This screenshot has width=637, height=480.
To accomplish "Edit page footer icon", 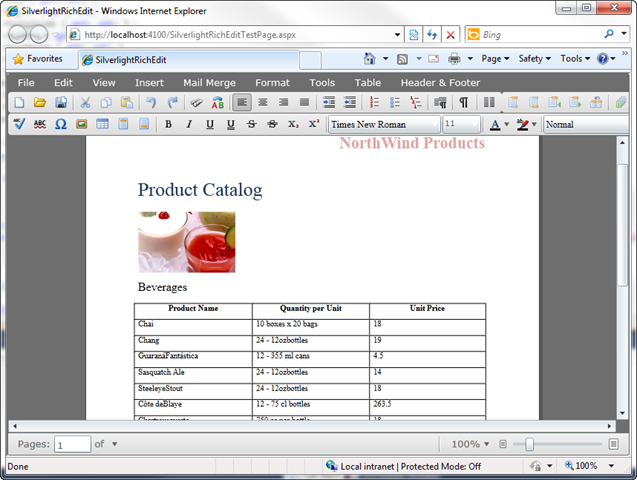I will click(x=144, y=124).
